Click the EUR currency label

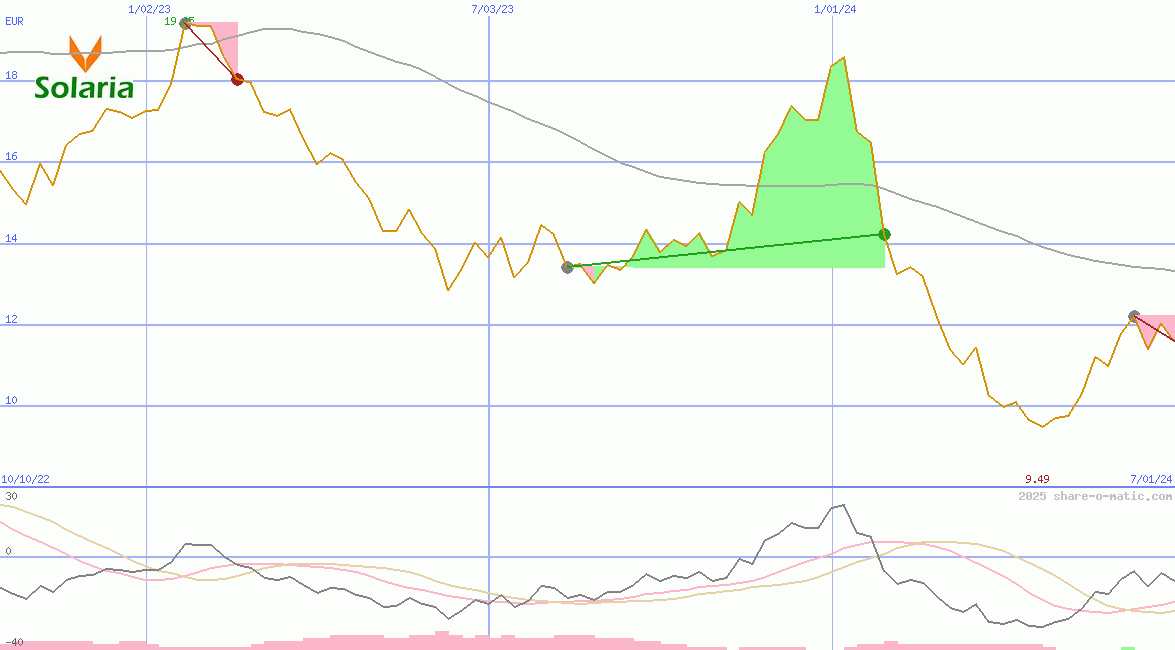point(14,20)
